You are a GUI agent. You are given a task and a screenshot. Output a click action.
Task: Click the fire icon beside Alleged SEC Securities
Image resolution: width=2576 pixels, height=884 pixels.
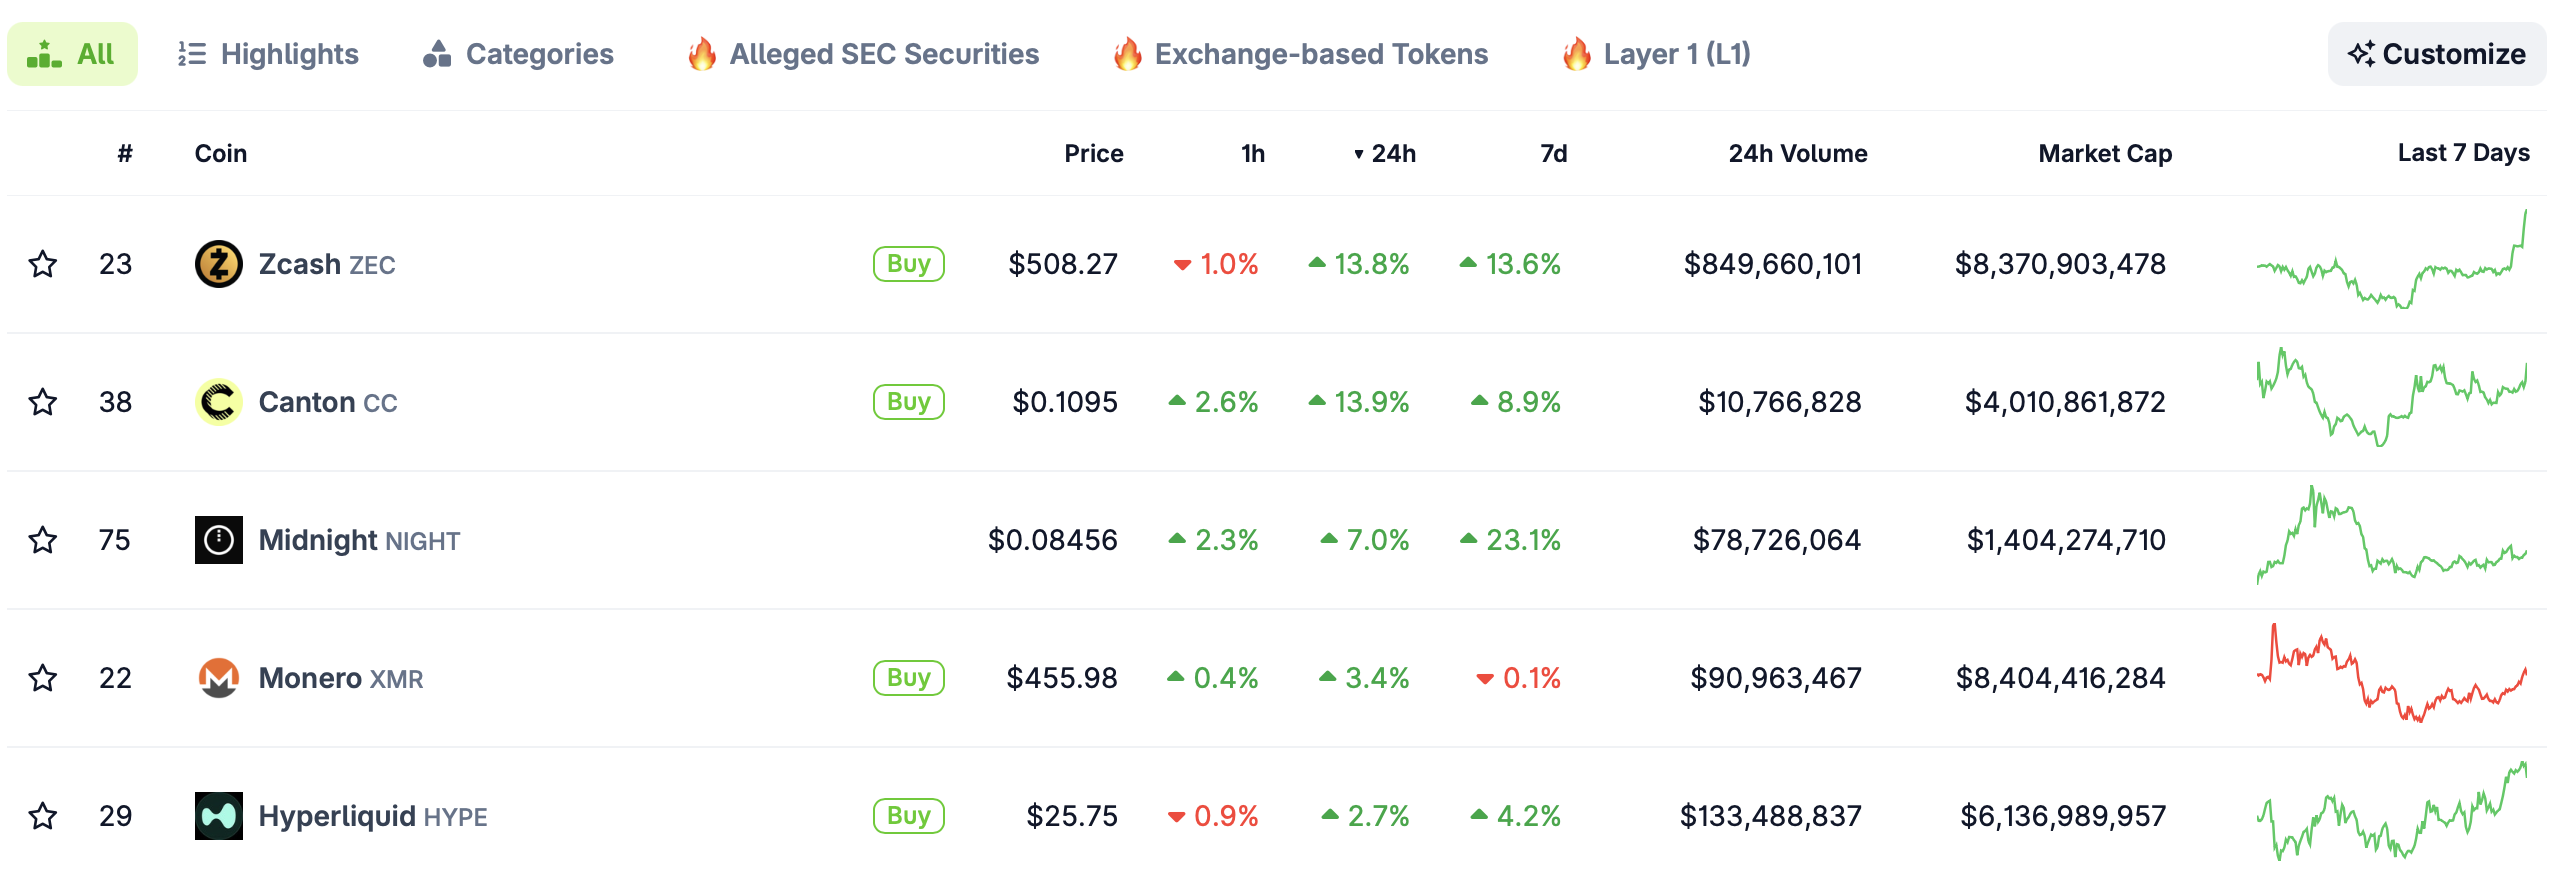pos(702,54)
